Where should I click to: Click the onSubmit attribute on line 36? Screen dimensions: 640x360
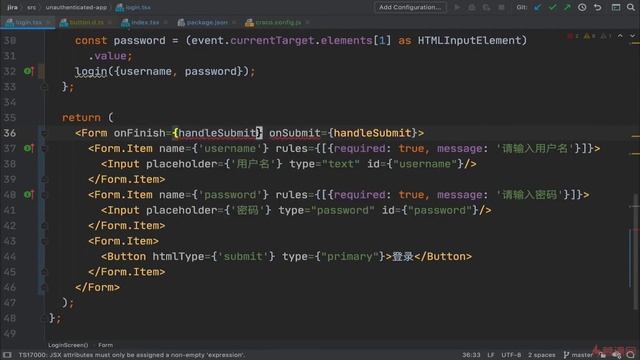295,133
